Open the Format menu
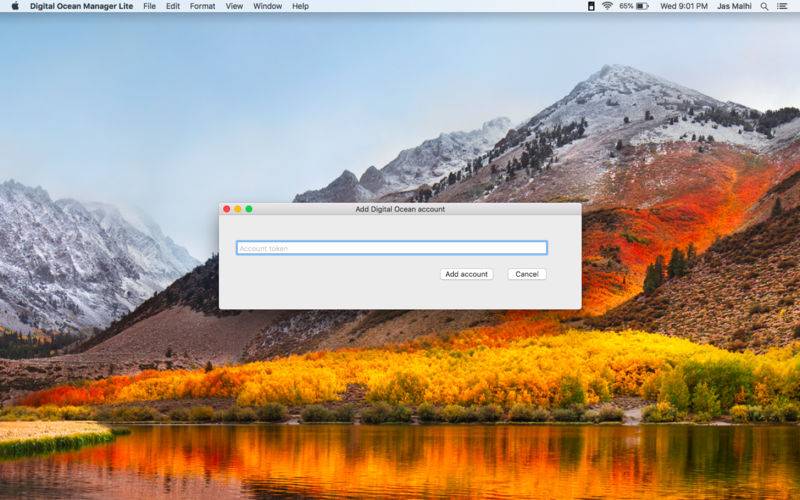 203,6
